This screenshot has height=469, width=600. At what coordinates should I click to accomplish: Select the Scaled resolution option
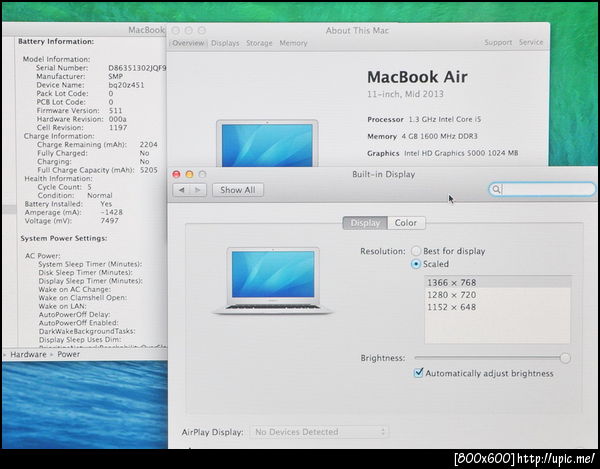point(416,264)
